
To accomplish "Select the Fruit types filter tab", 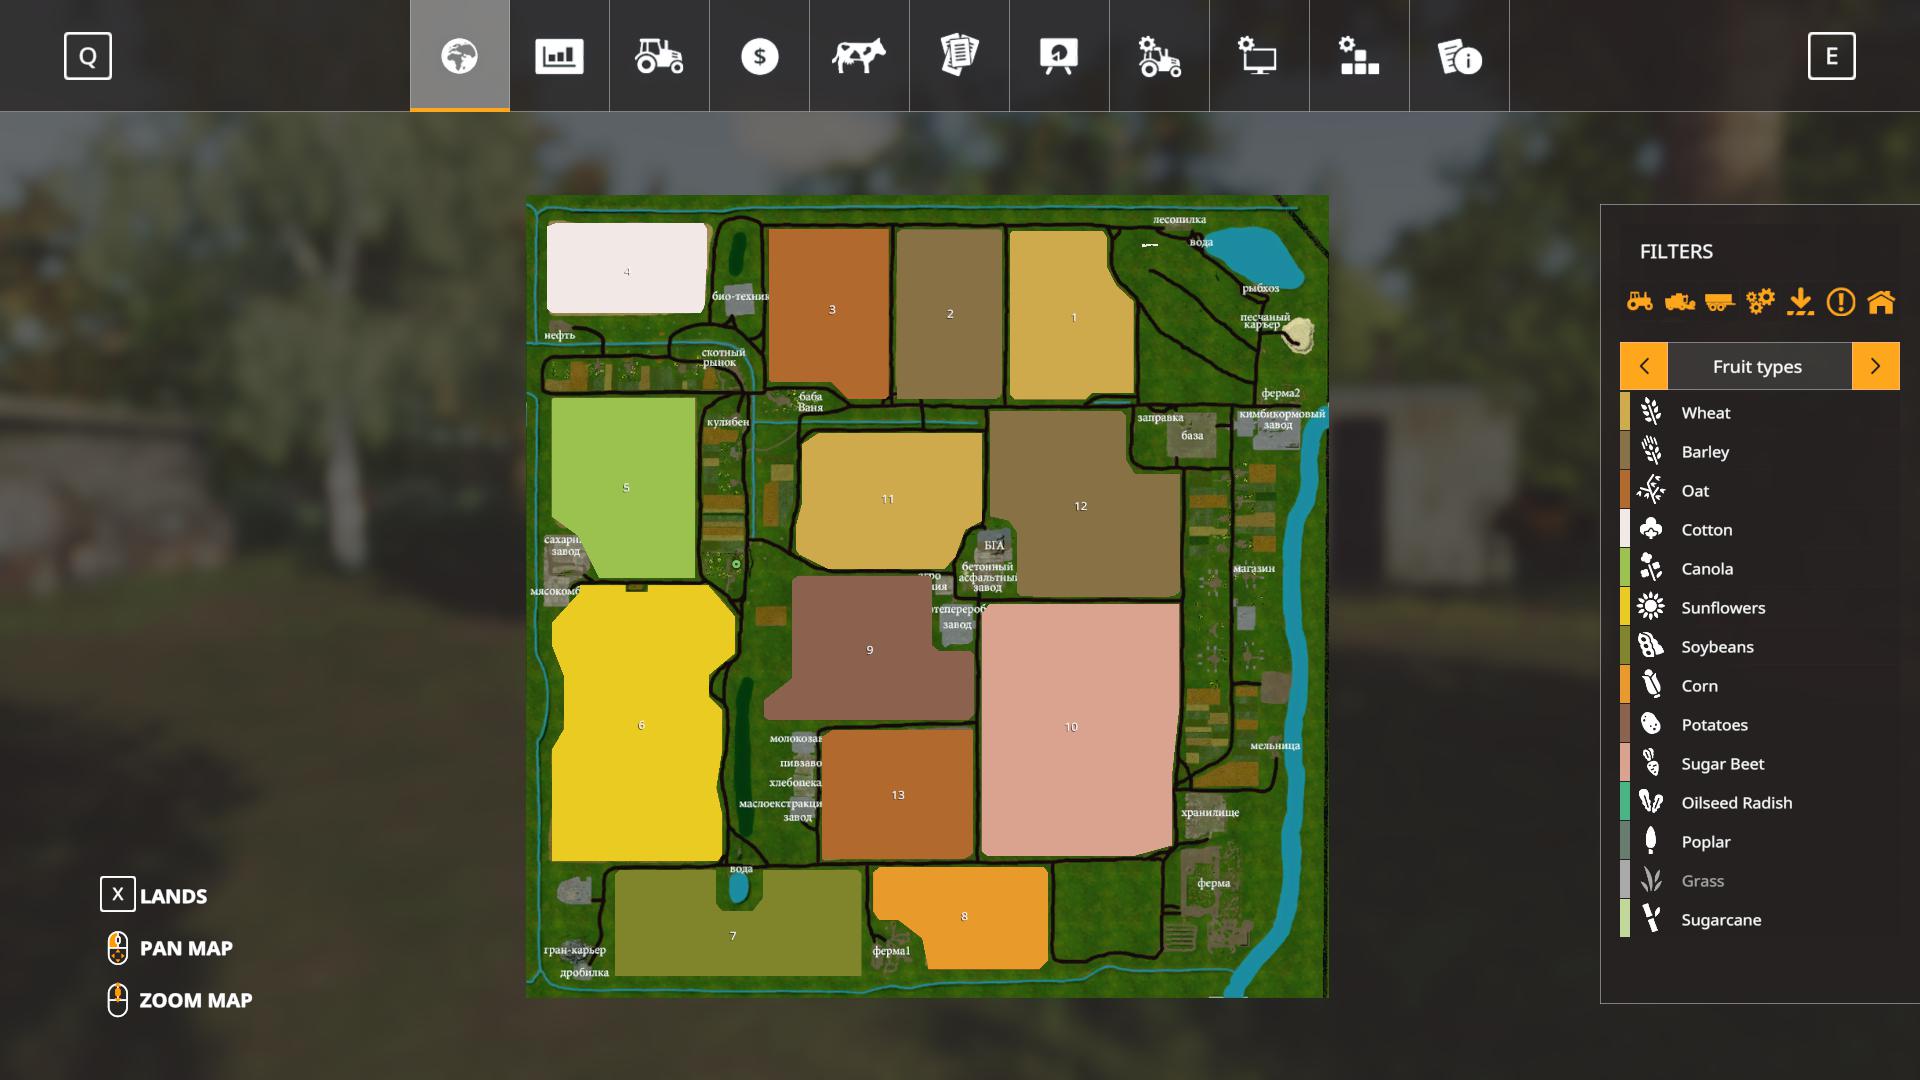I will [1758, 365].
